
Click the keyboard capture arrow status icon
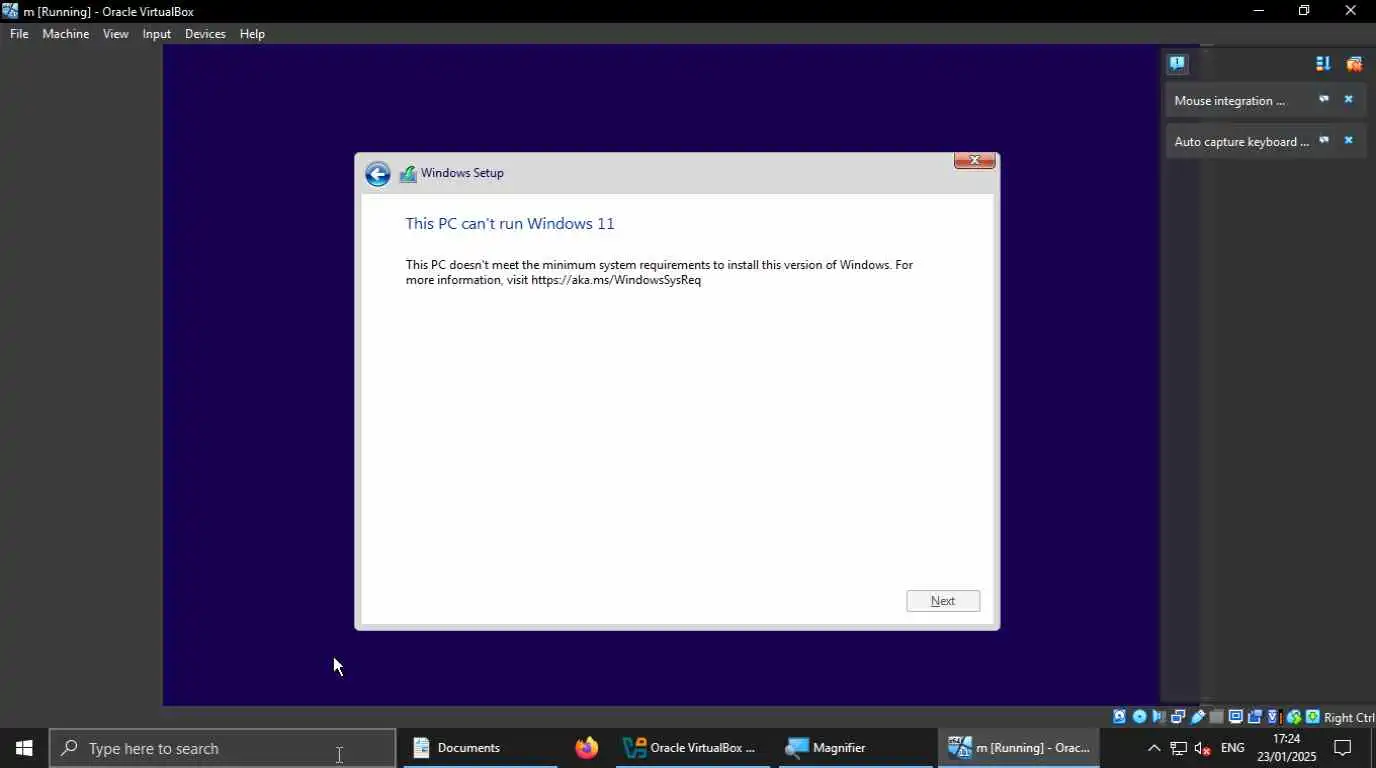tap(1312, 717)
